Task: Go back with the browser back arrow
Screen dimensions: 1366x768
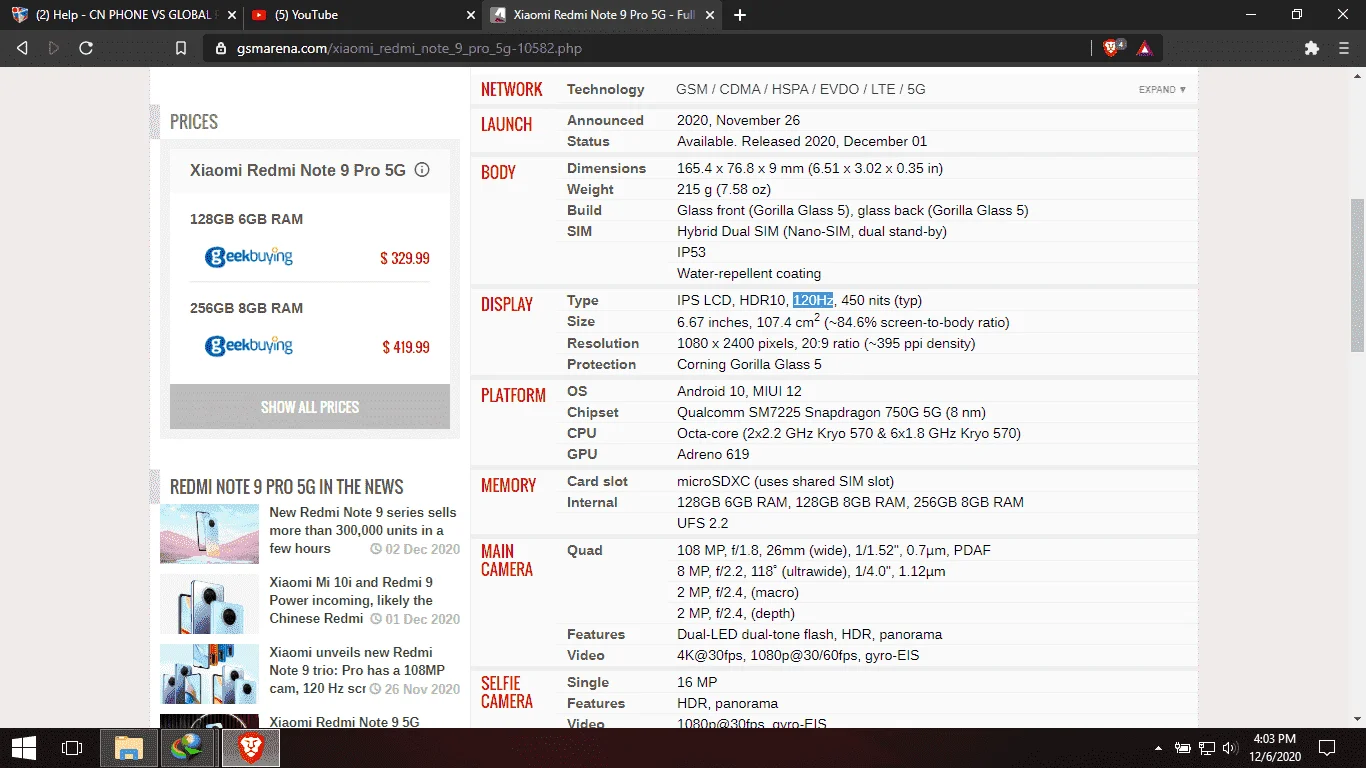Action: click(x=22, y=48)
